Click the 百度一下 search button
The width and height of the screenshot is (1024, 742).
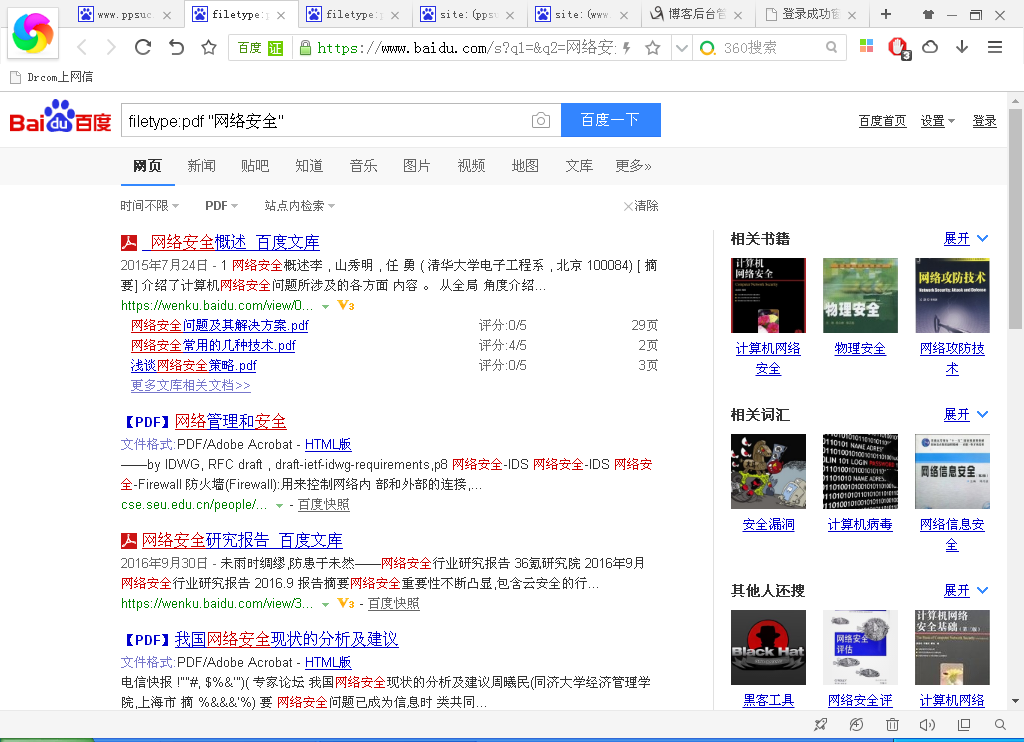pyautogui.click(x=611, y=120)
